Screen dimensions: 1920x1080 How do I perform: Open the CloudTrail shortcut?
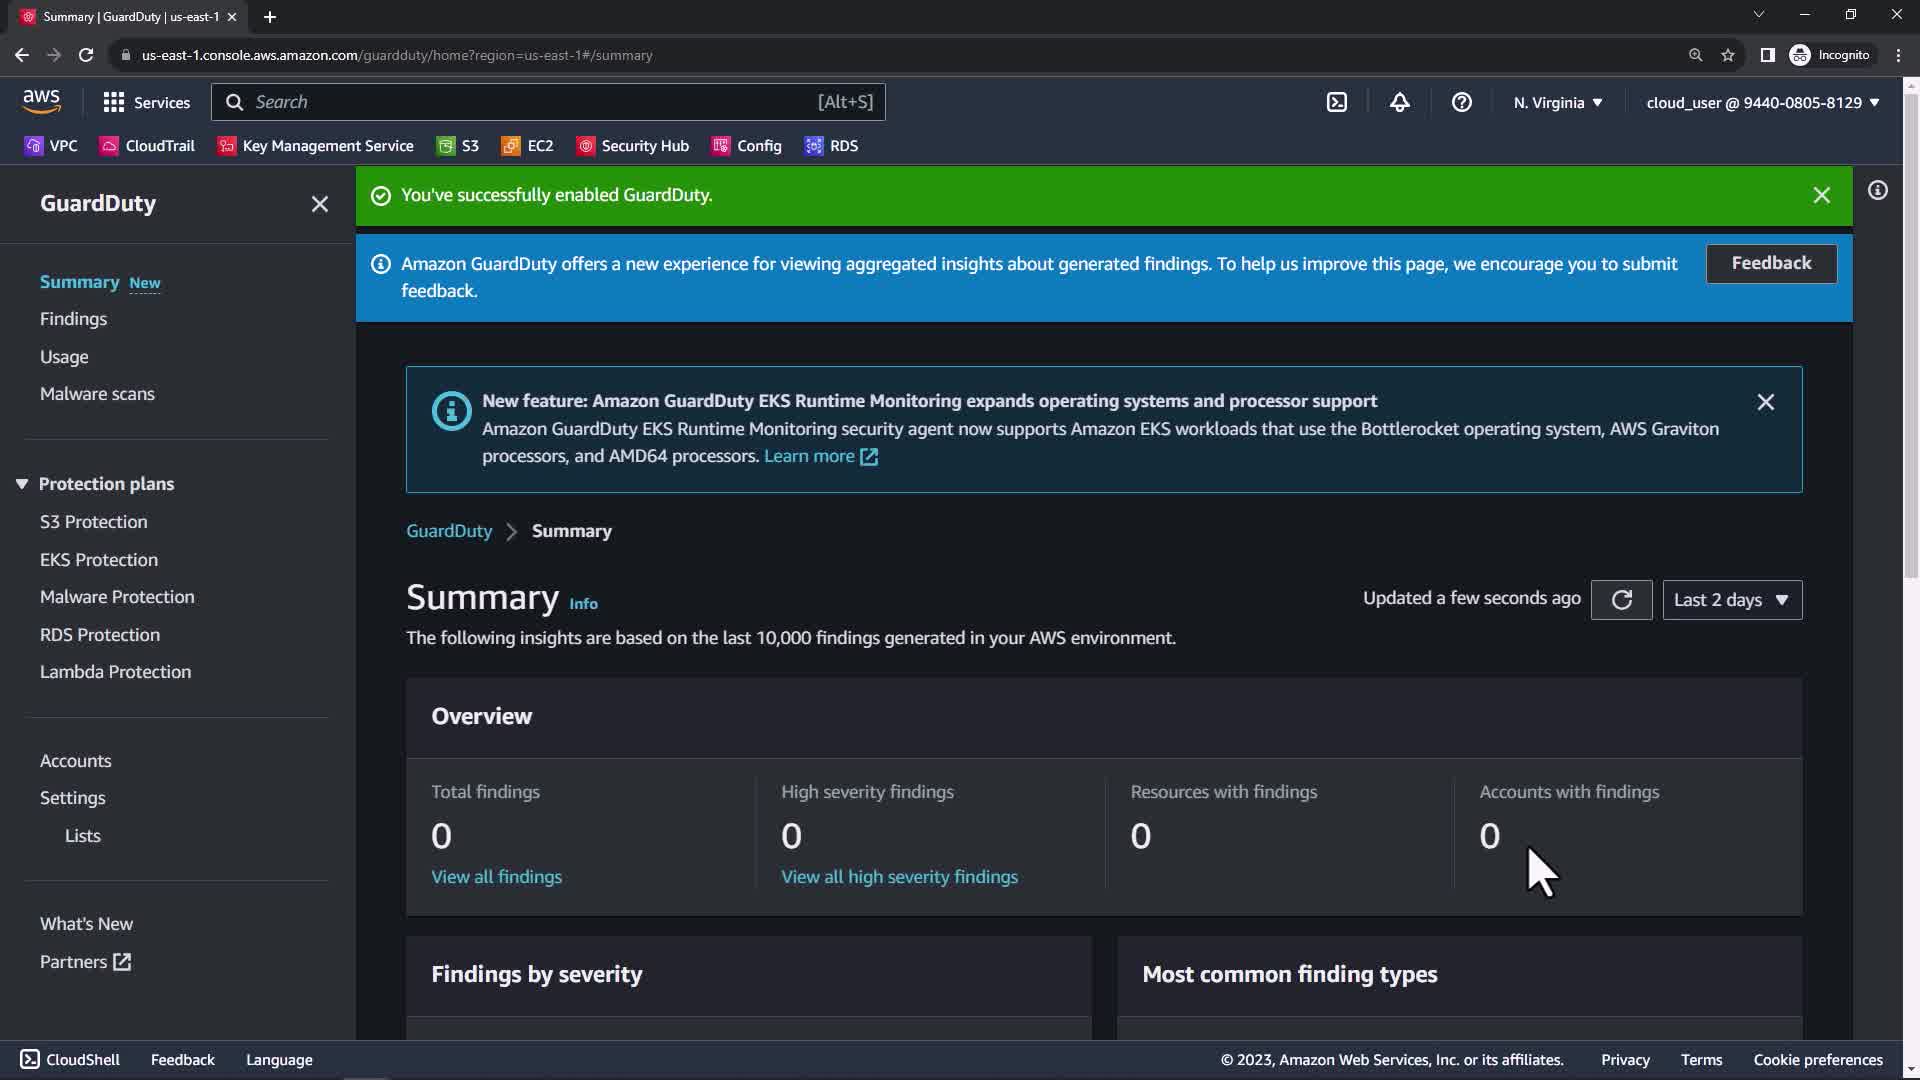(x=147, y=146)
